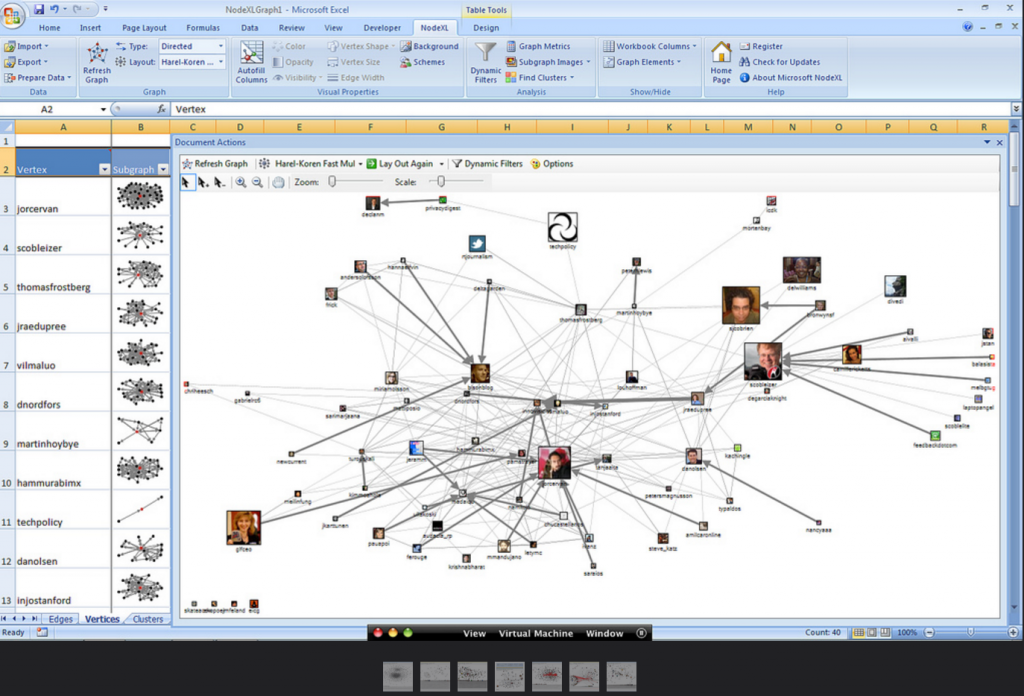
Task: Open the Insert ribbon tab
Action: [90, 27]
